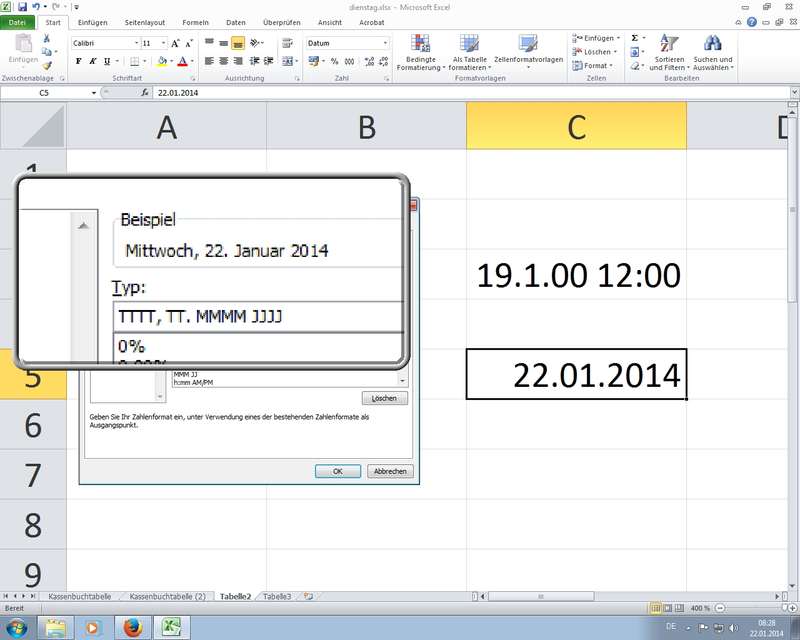This screenshot has height=640, width=800.
Task: Switch to the Formeln ribbon tab
Action: pyautogui.click(x=195, y=22)
